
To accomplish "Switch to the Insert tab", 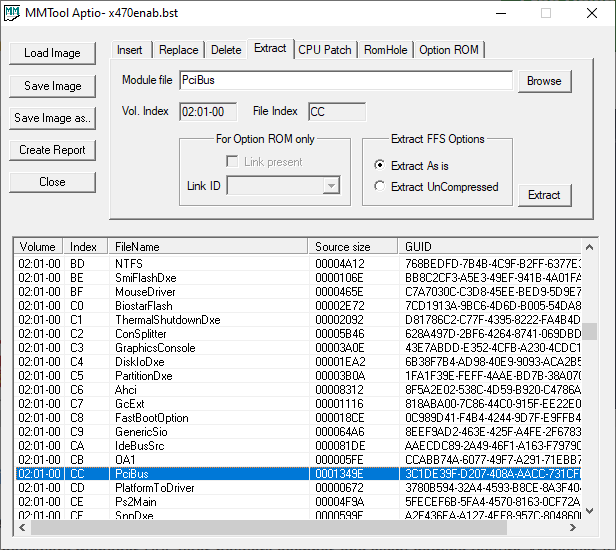I will (129, 50).
